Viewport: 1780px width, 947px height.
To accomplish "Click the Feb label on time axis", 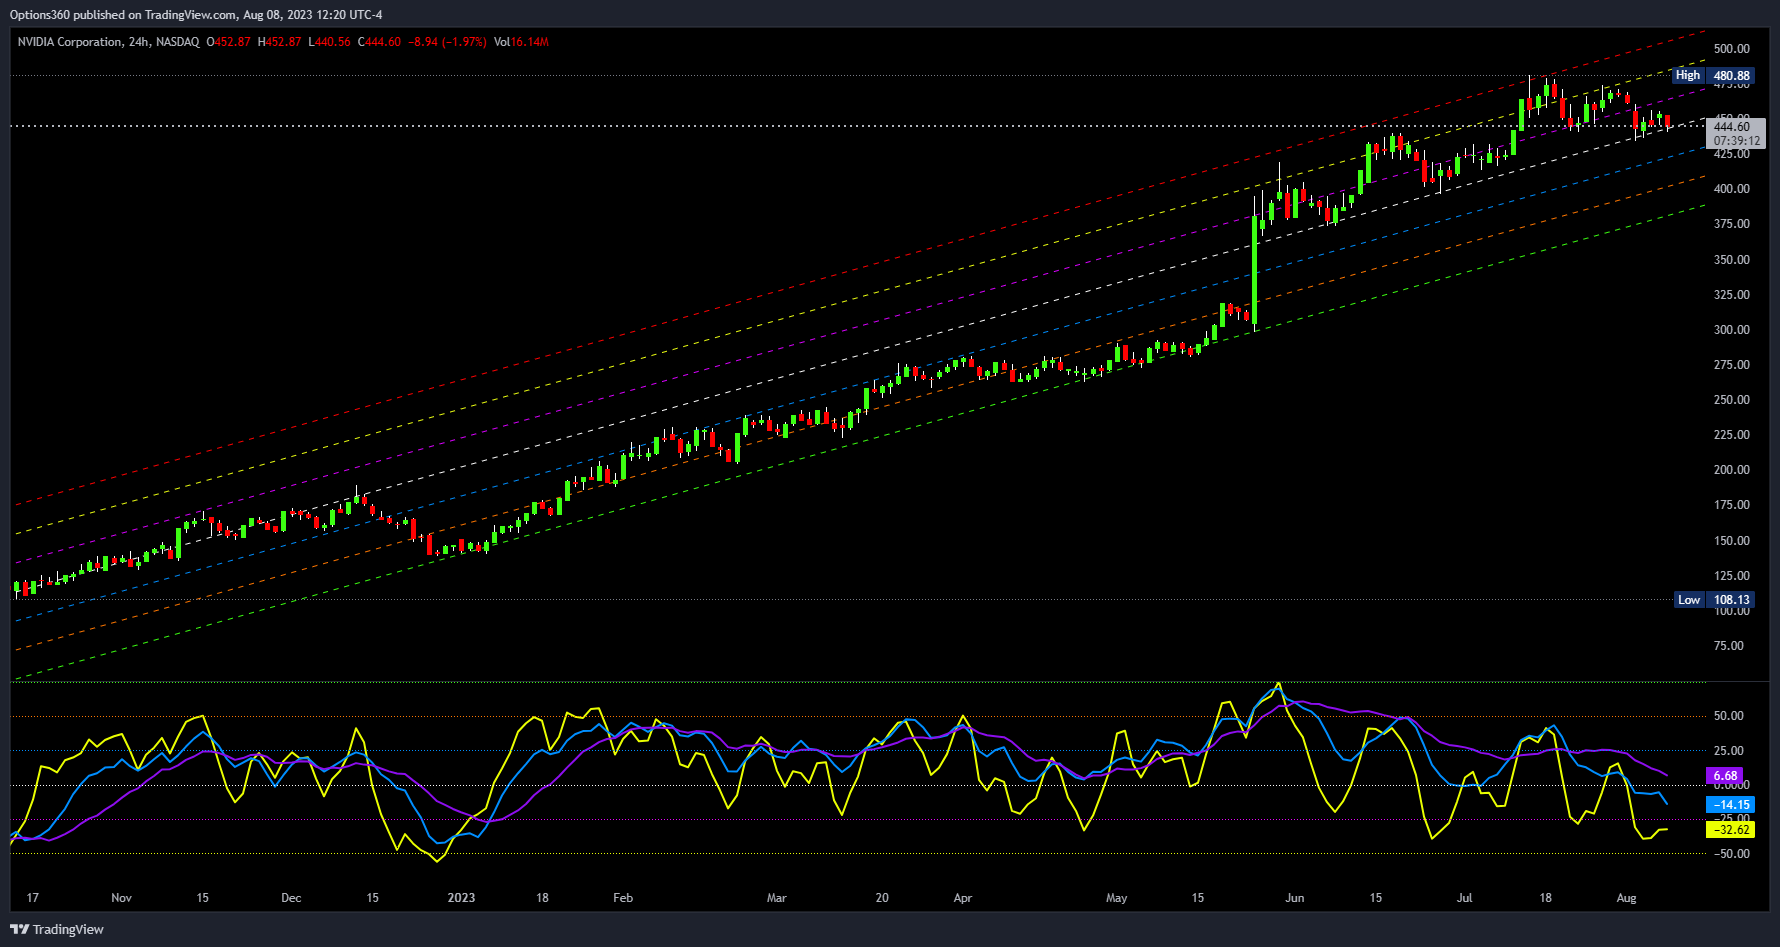I will [623, 897].
